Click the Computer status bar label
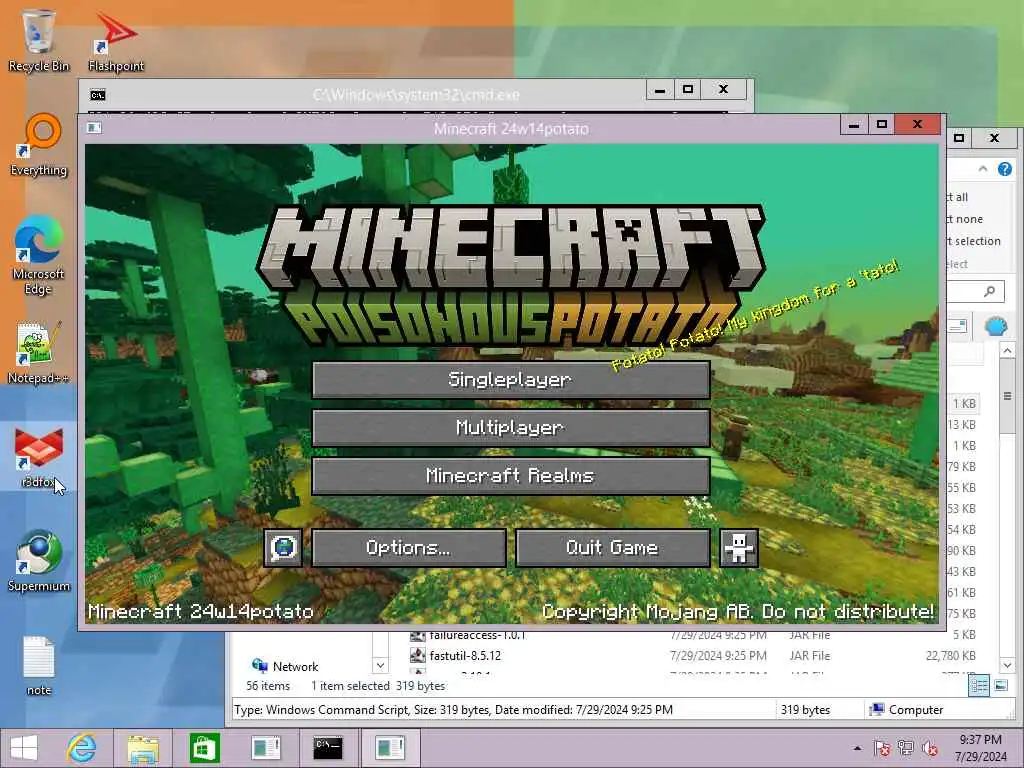 906,710
